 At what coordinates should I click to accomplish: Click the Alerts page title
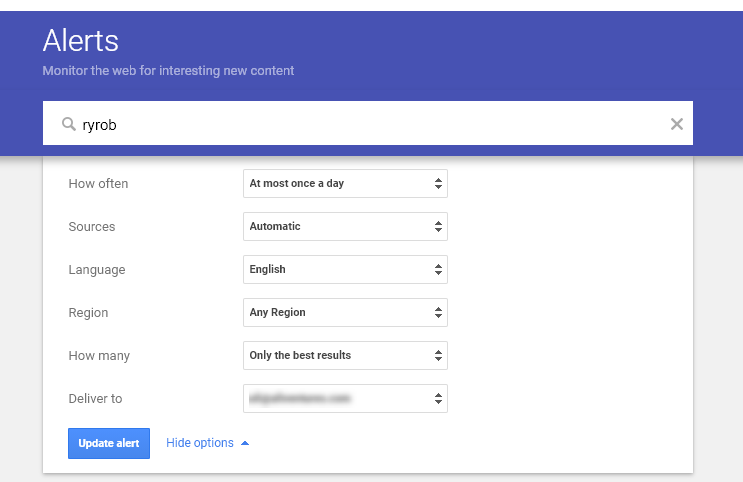pyautogui.click(x=81, y=40)
